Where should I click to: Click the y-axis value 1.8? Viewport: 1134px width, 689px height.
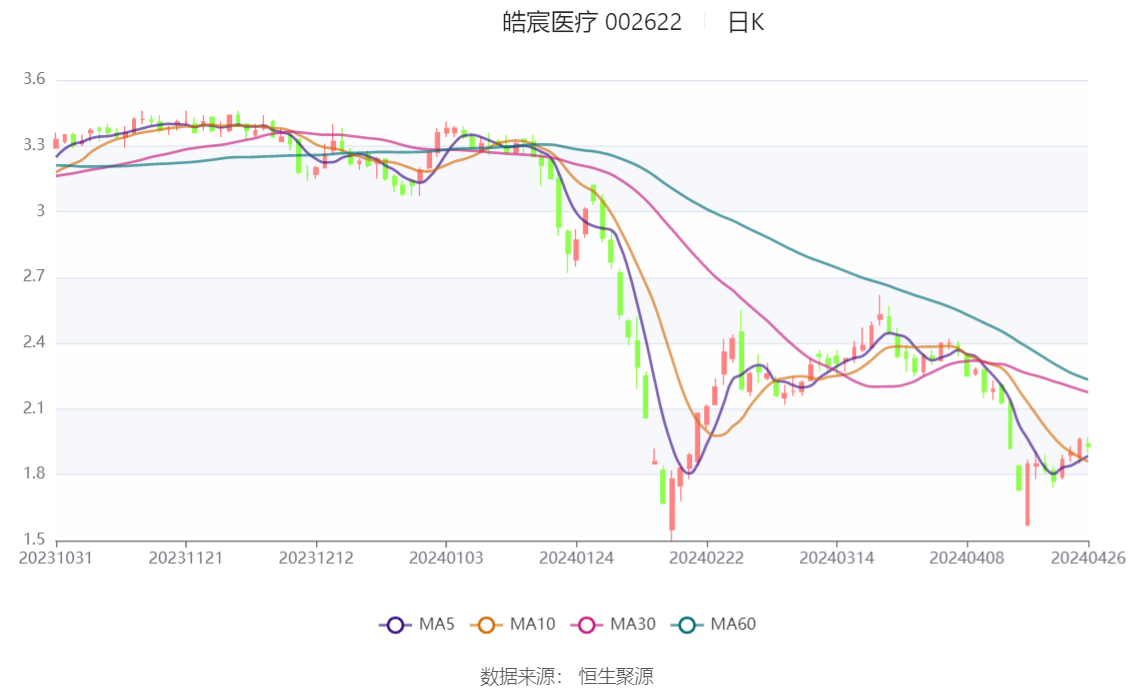(x=34, y=474)
